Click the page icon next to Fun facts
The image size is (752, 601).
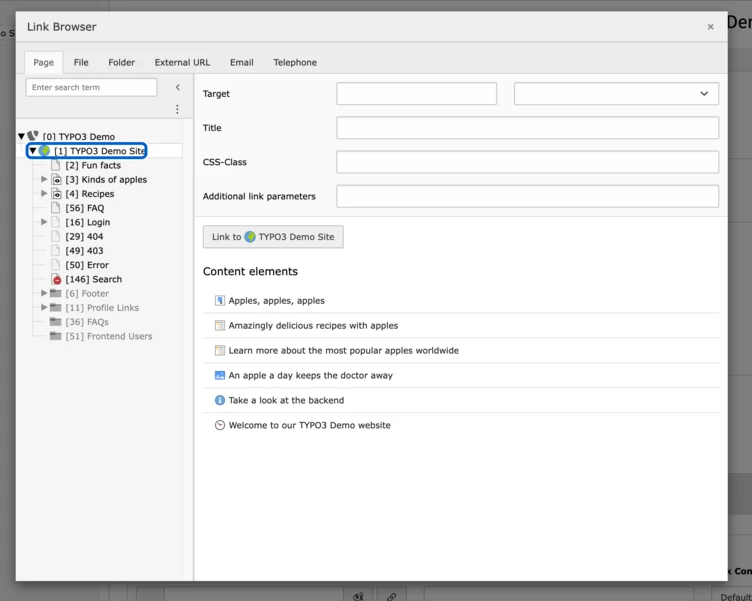click(x=56, y=165)
